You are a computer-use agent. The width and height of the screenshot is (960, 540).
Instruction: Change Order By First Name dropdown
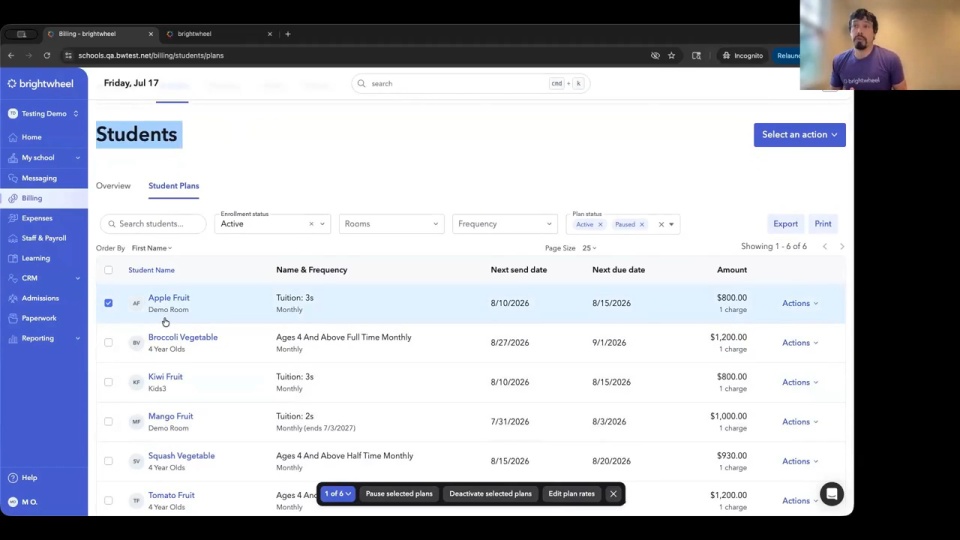[152, 248]
